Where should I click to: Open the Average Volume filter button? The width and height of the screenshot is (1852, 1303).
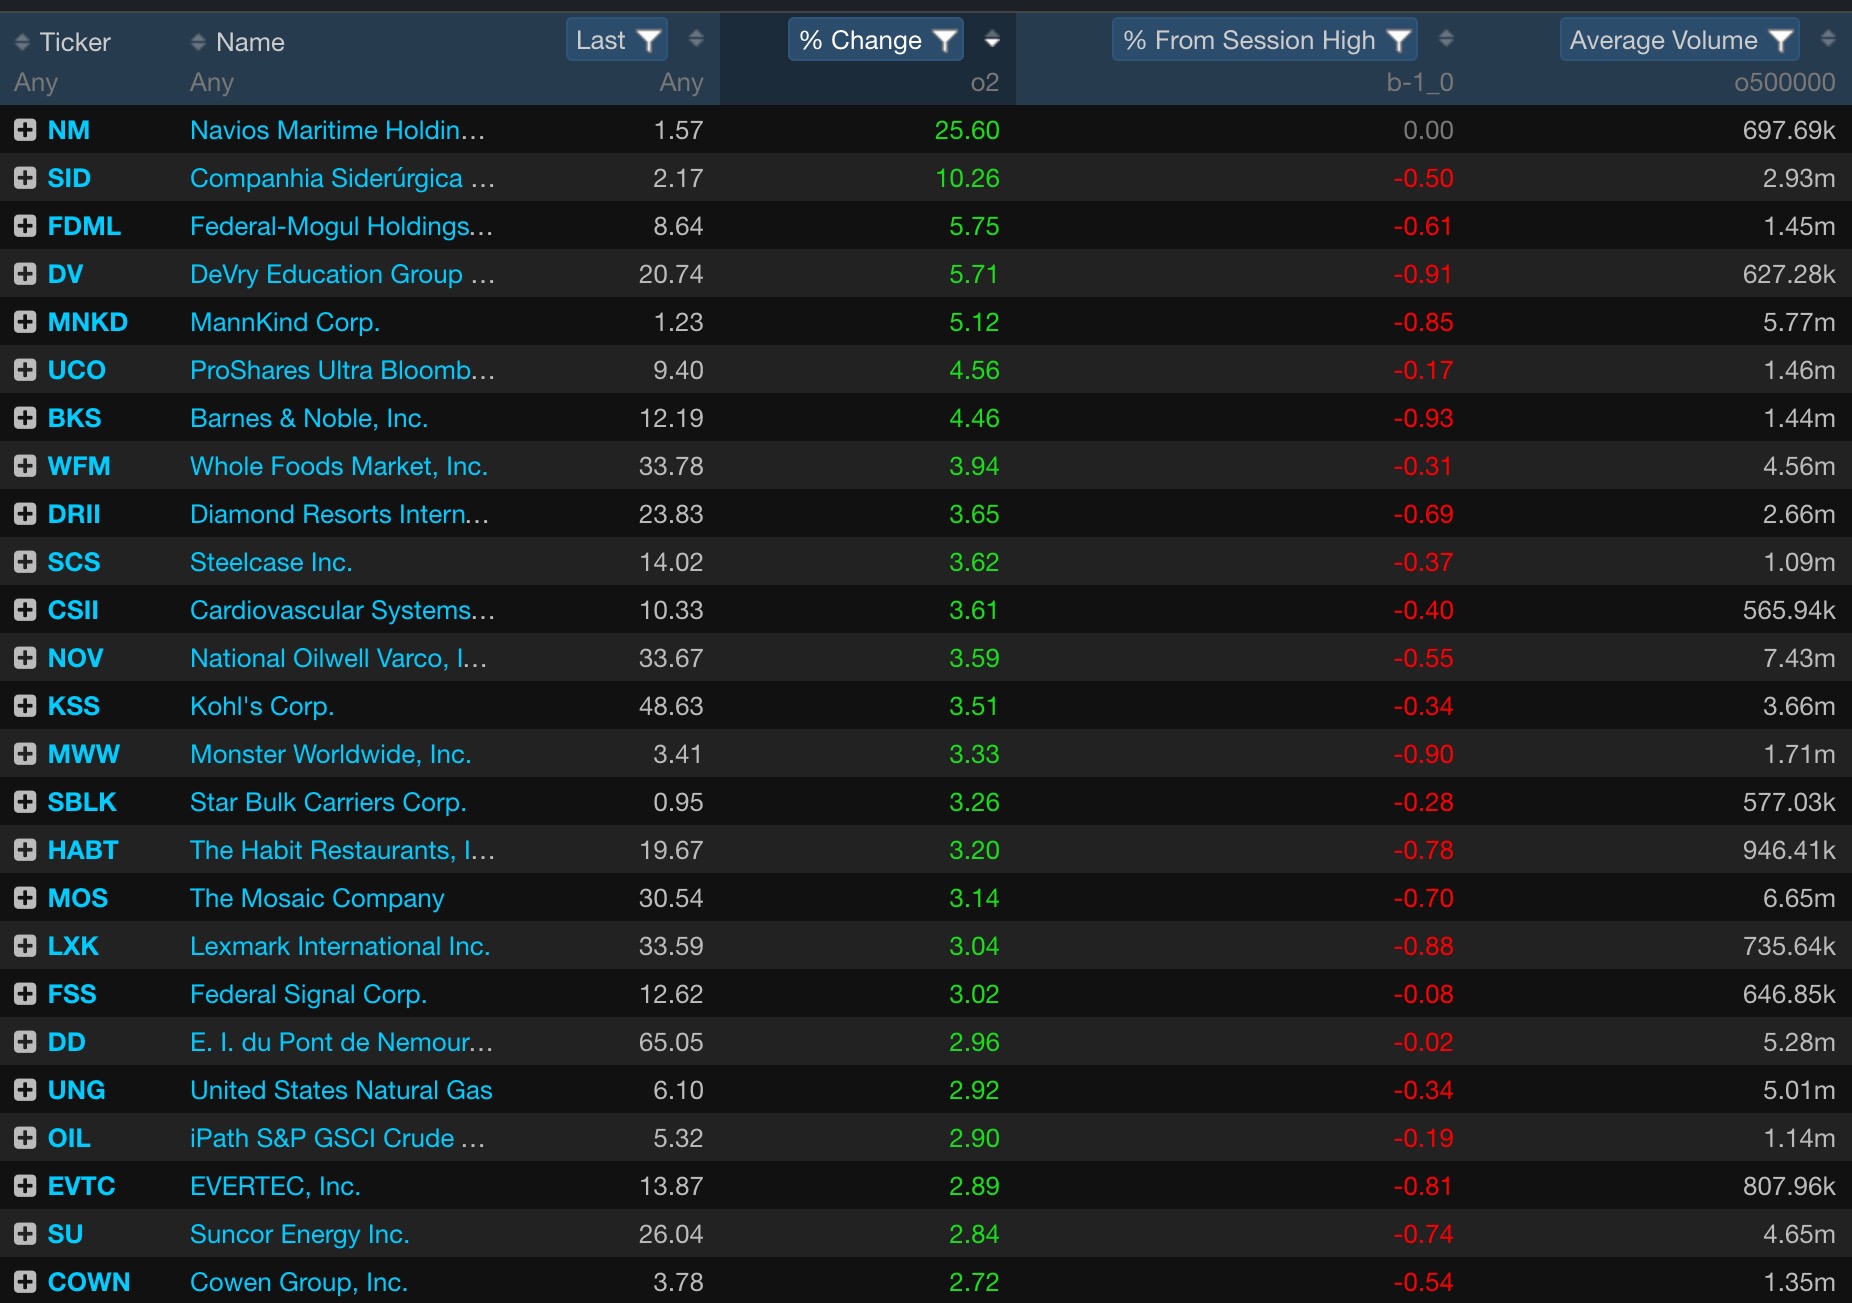1680,40
